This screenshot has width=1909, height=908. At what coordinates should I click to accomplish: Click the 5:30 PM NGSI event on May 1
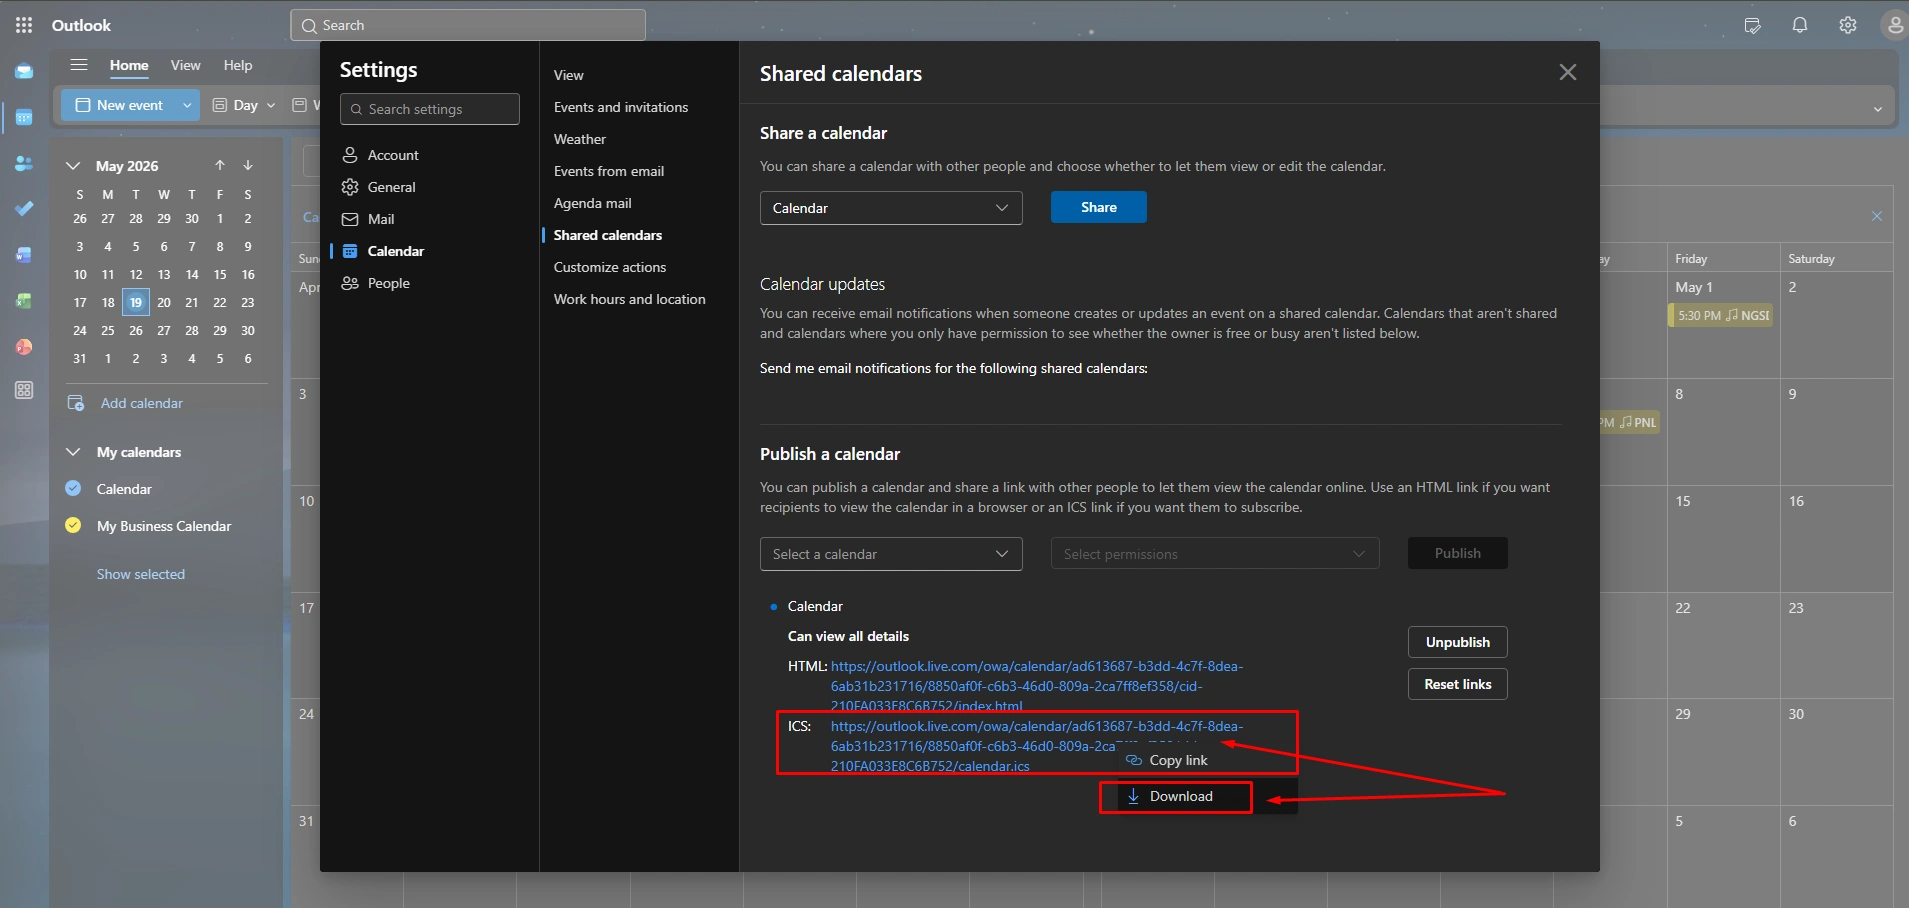pyautogui.click(x=1721, y=315)
